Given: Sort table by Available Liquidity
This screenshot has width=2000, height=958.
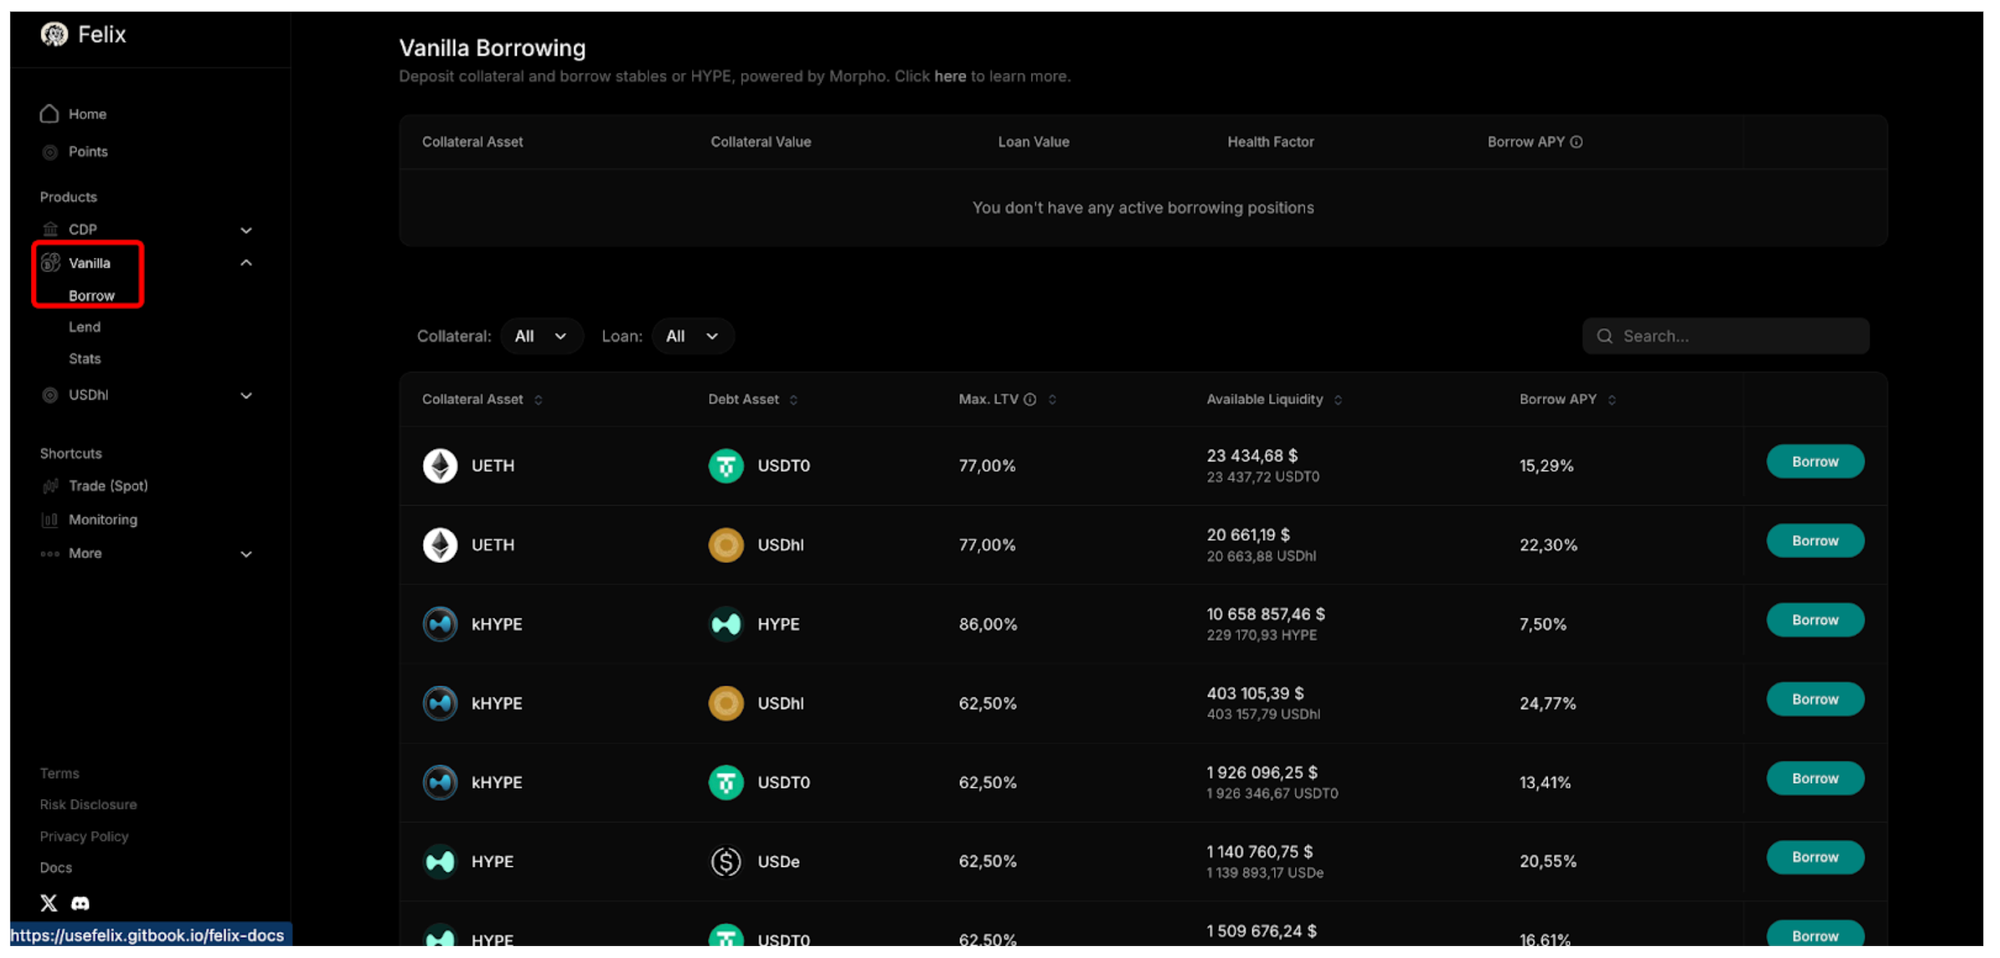Looking at the screenshot, I should click(1338, 400).
